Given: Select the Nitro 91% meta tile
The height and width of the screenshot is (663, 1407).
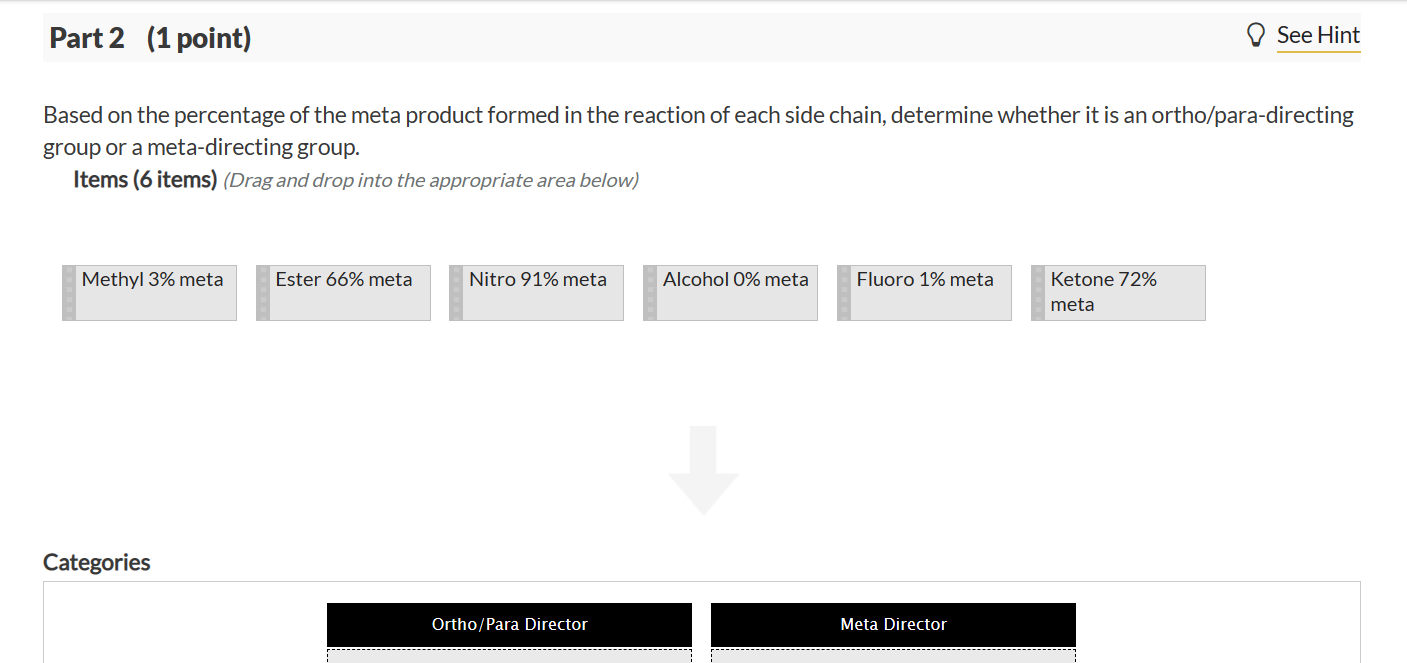Looking at the screenshot, I should pos(538,292).
